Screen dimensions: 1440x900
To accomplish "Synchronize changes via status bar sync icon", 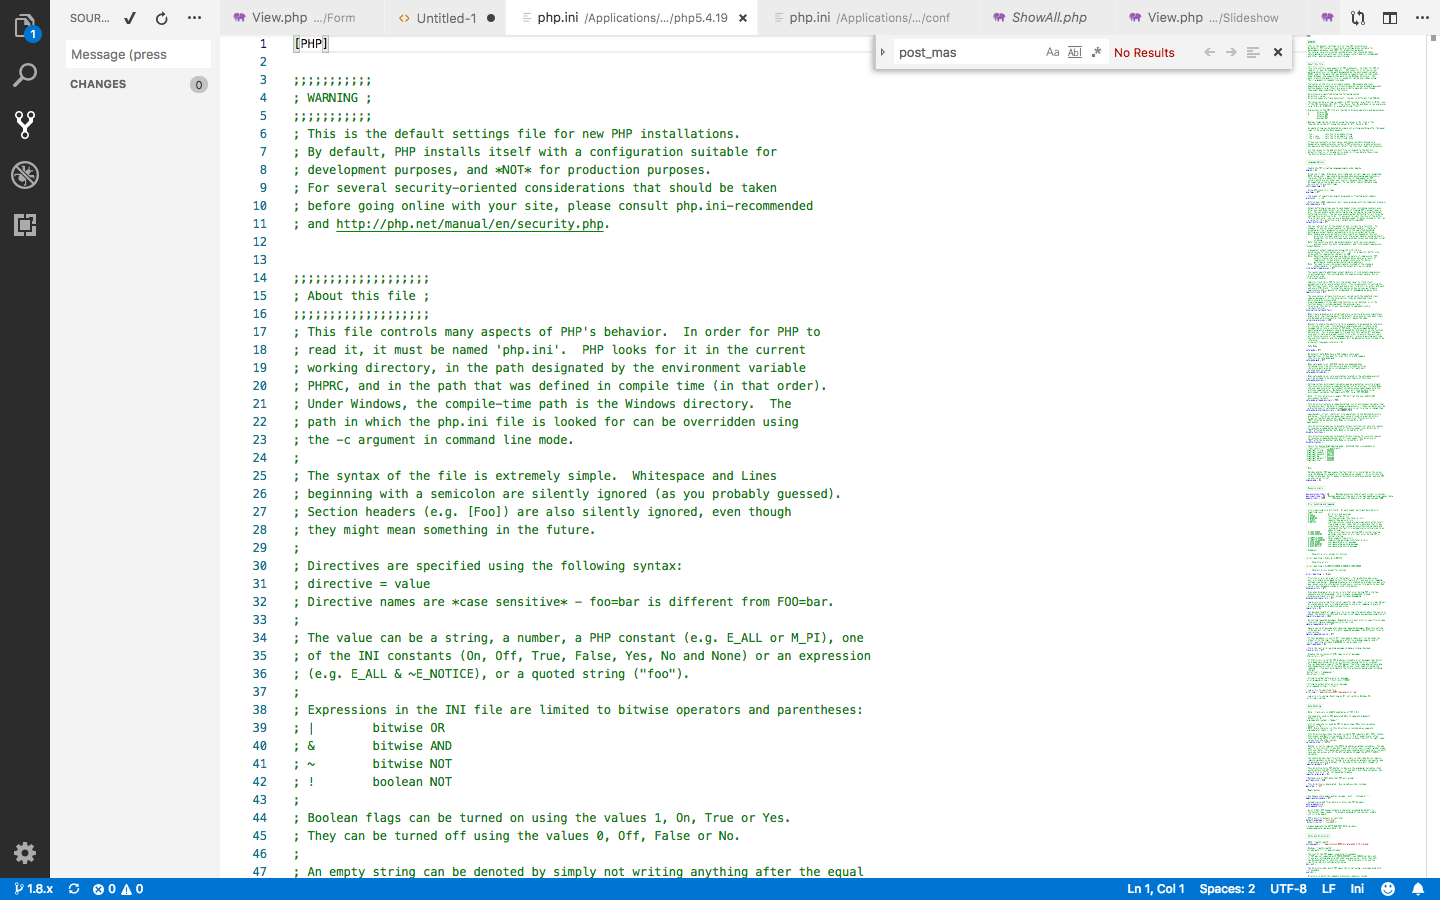I will [74, 888].
